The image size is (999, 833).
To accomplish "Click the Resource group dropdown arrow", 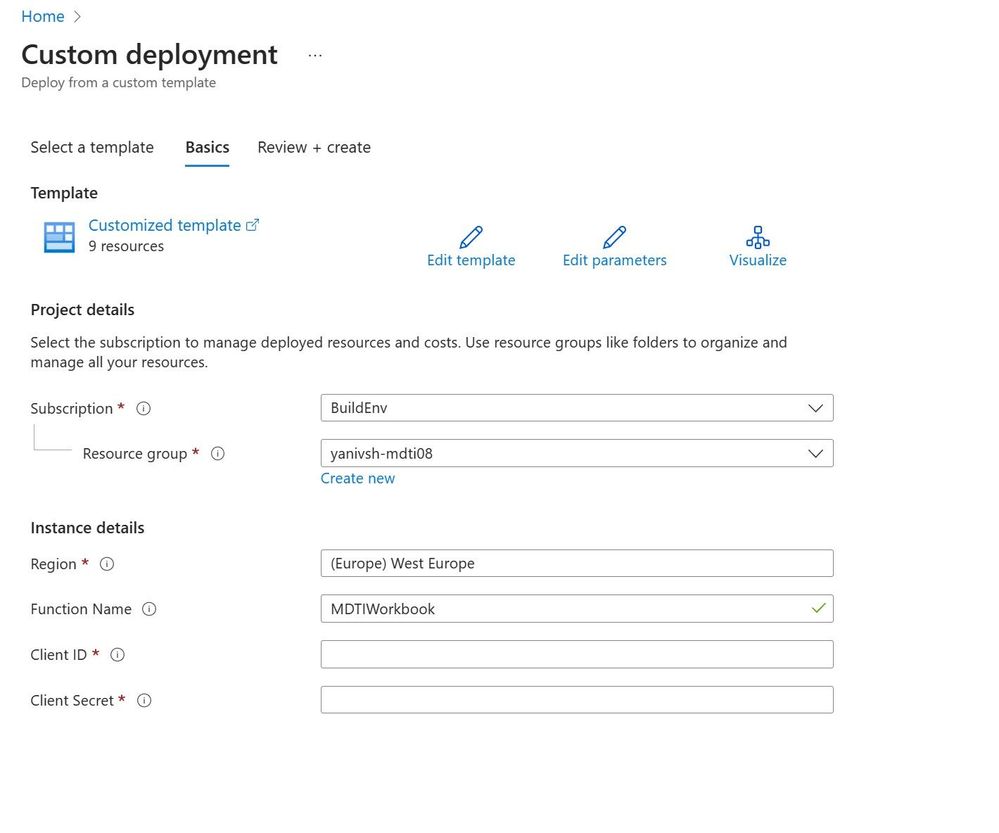I will point(816,453).
